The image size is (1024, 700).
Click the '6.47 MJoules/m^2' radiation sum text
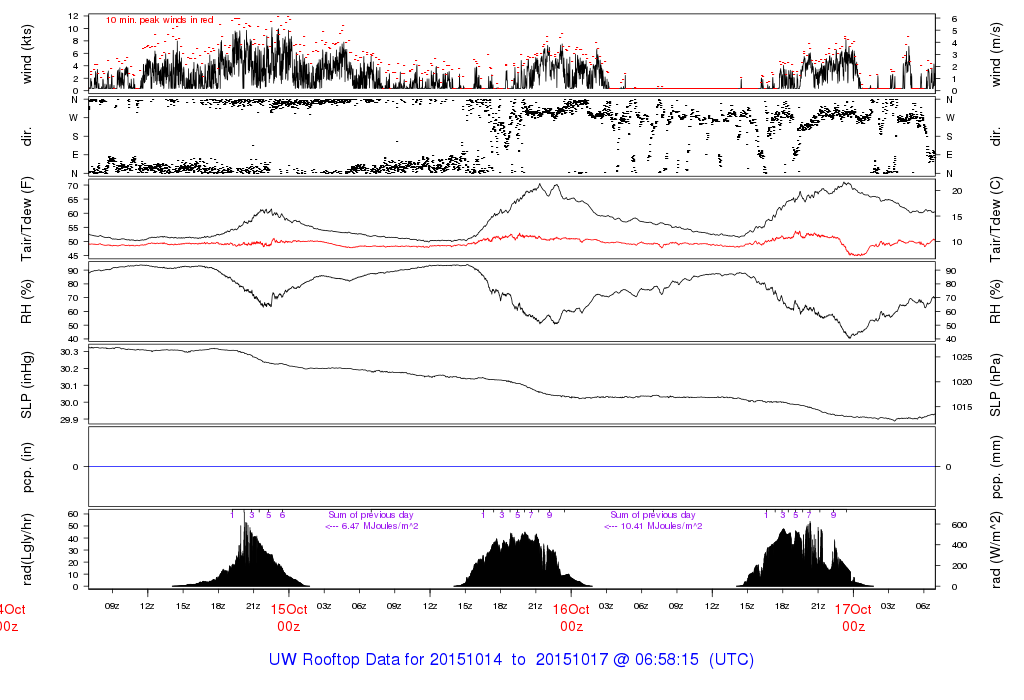click(379, 526)
